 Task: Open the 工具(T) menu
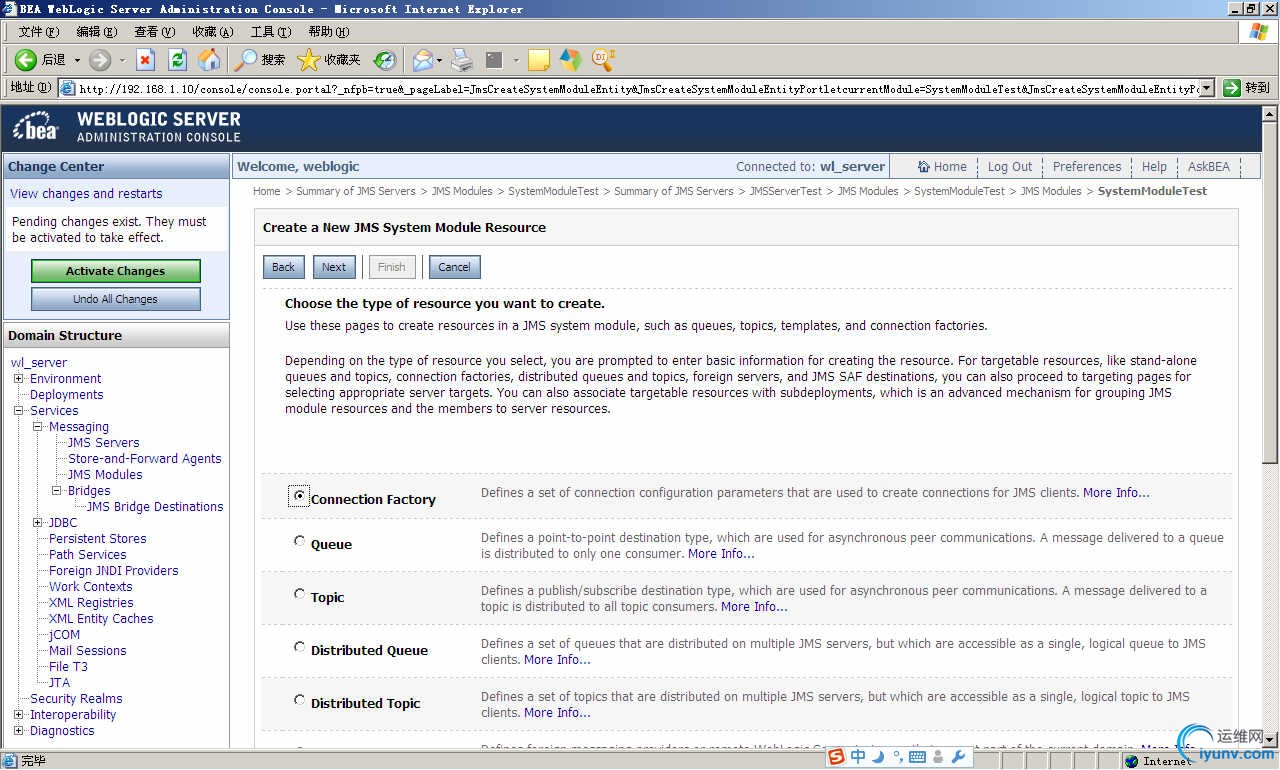coord(271,32)
